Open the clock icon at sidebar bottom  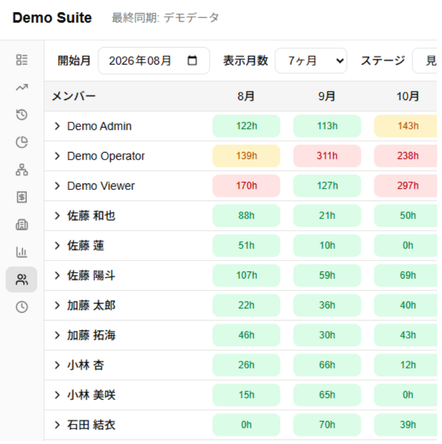point(22,307)
